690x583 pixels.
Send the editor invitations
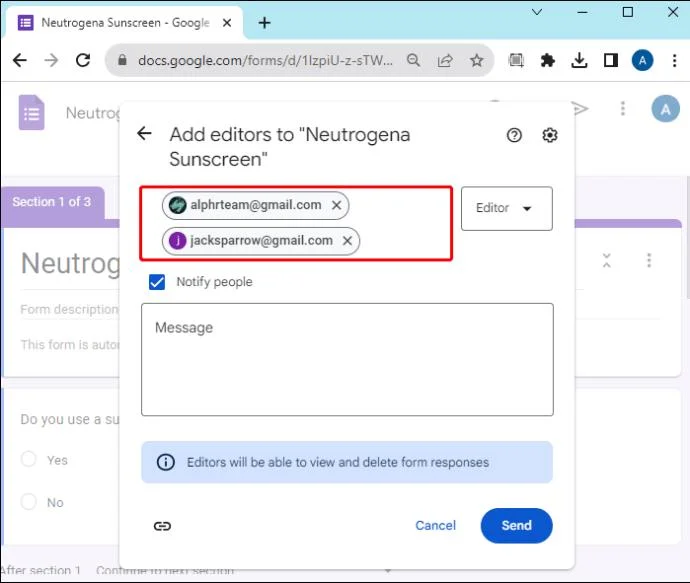(x=517, y=525)
